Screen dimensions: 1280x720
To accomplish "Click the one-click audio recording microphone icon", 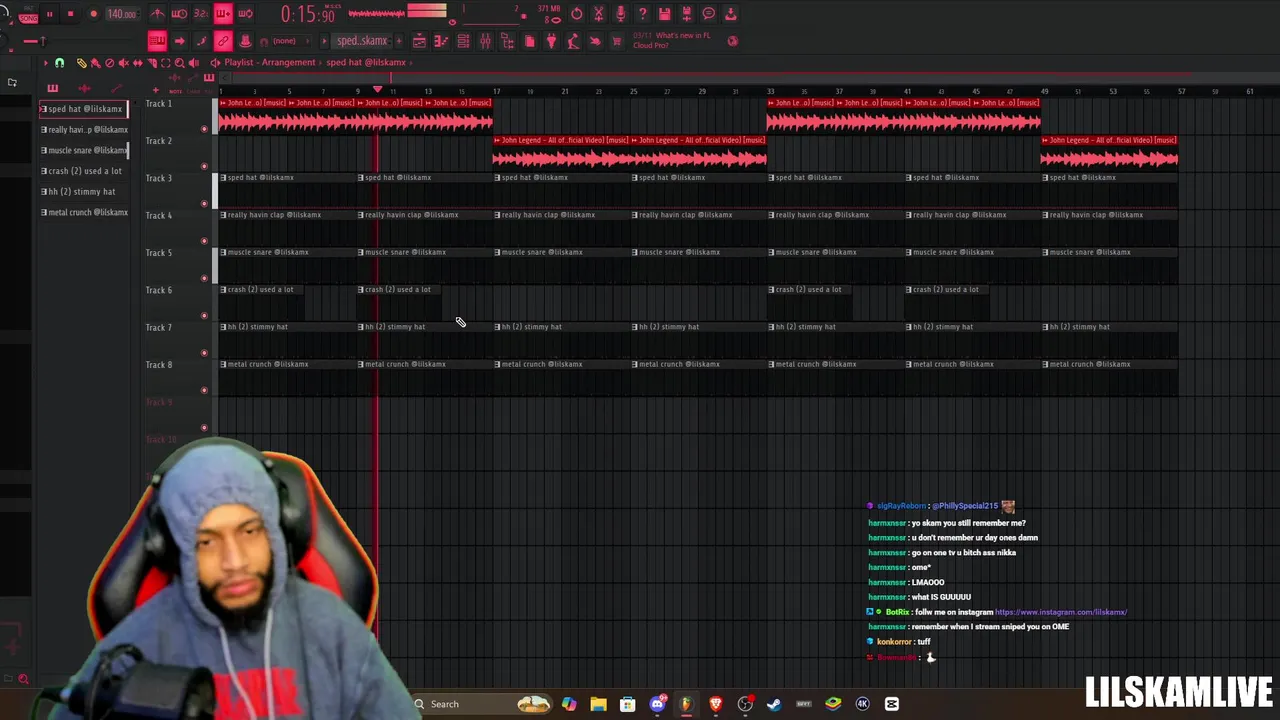I will click(x=621, y=14).
